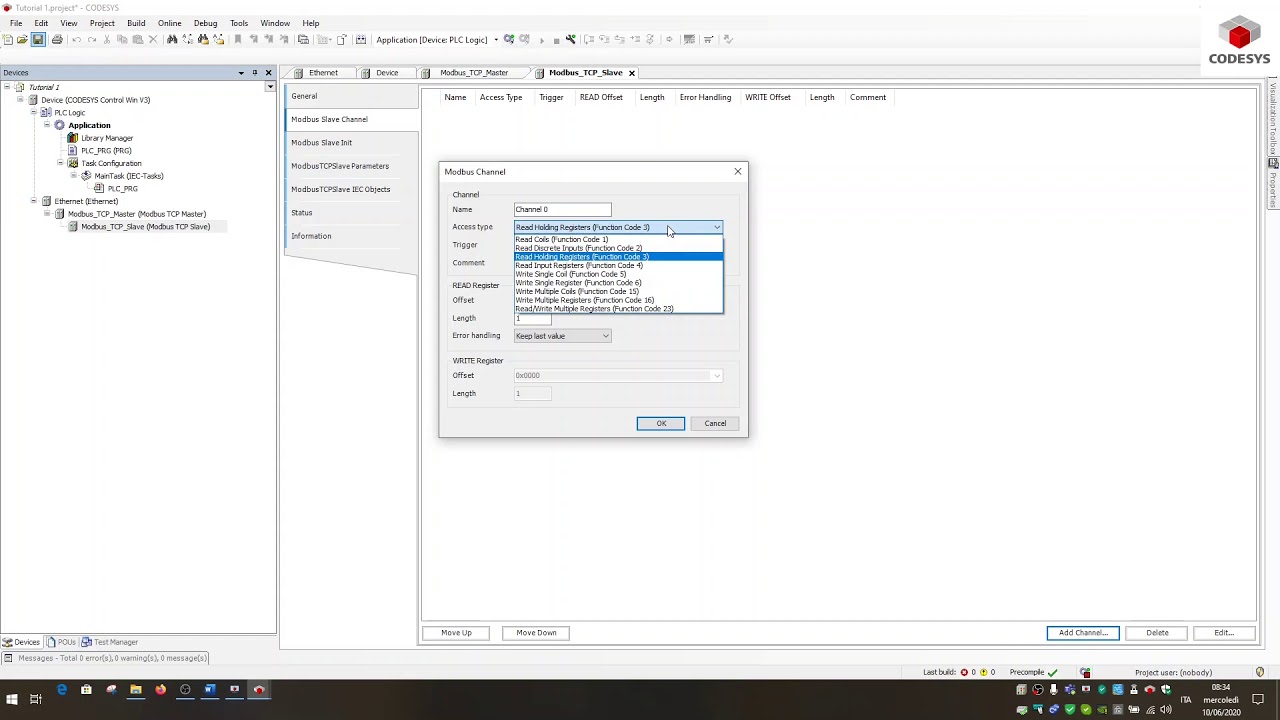Select PLC_PRG (PRG) in device tree
The width and height of the screenshot is (1280, 720).
point(106,151)
